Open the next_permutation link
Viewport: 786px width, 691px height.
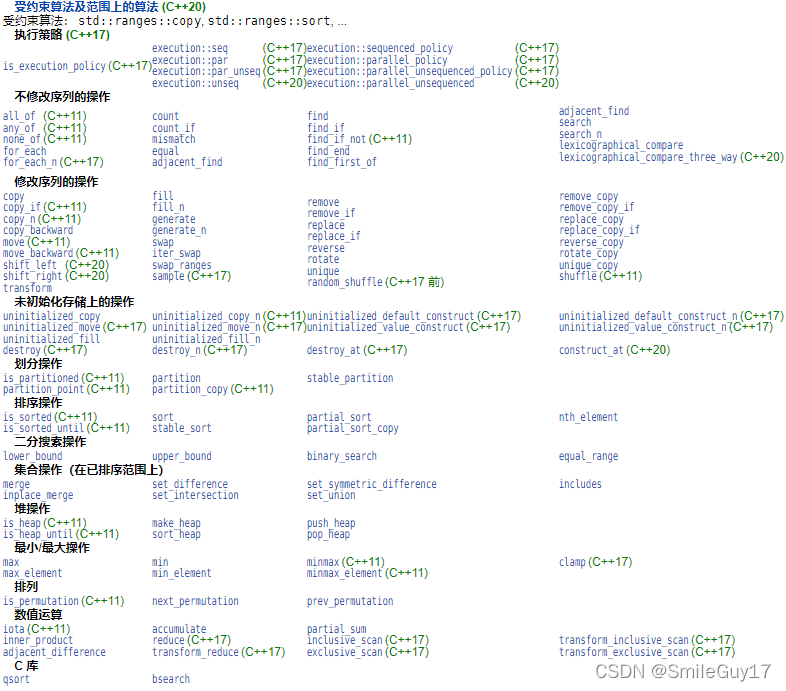(x=195, y=601)
